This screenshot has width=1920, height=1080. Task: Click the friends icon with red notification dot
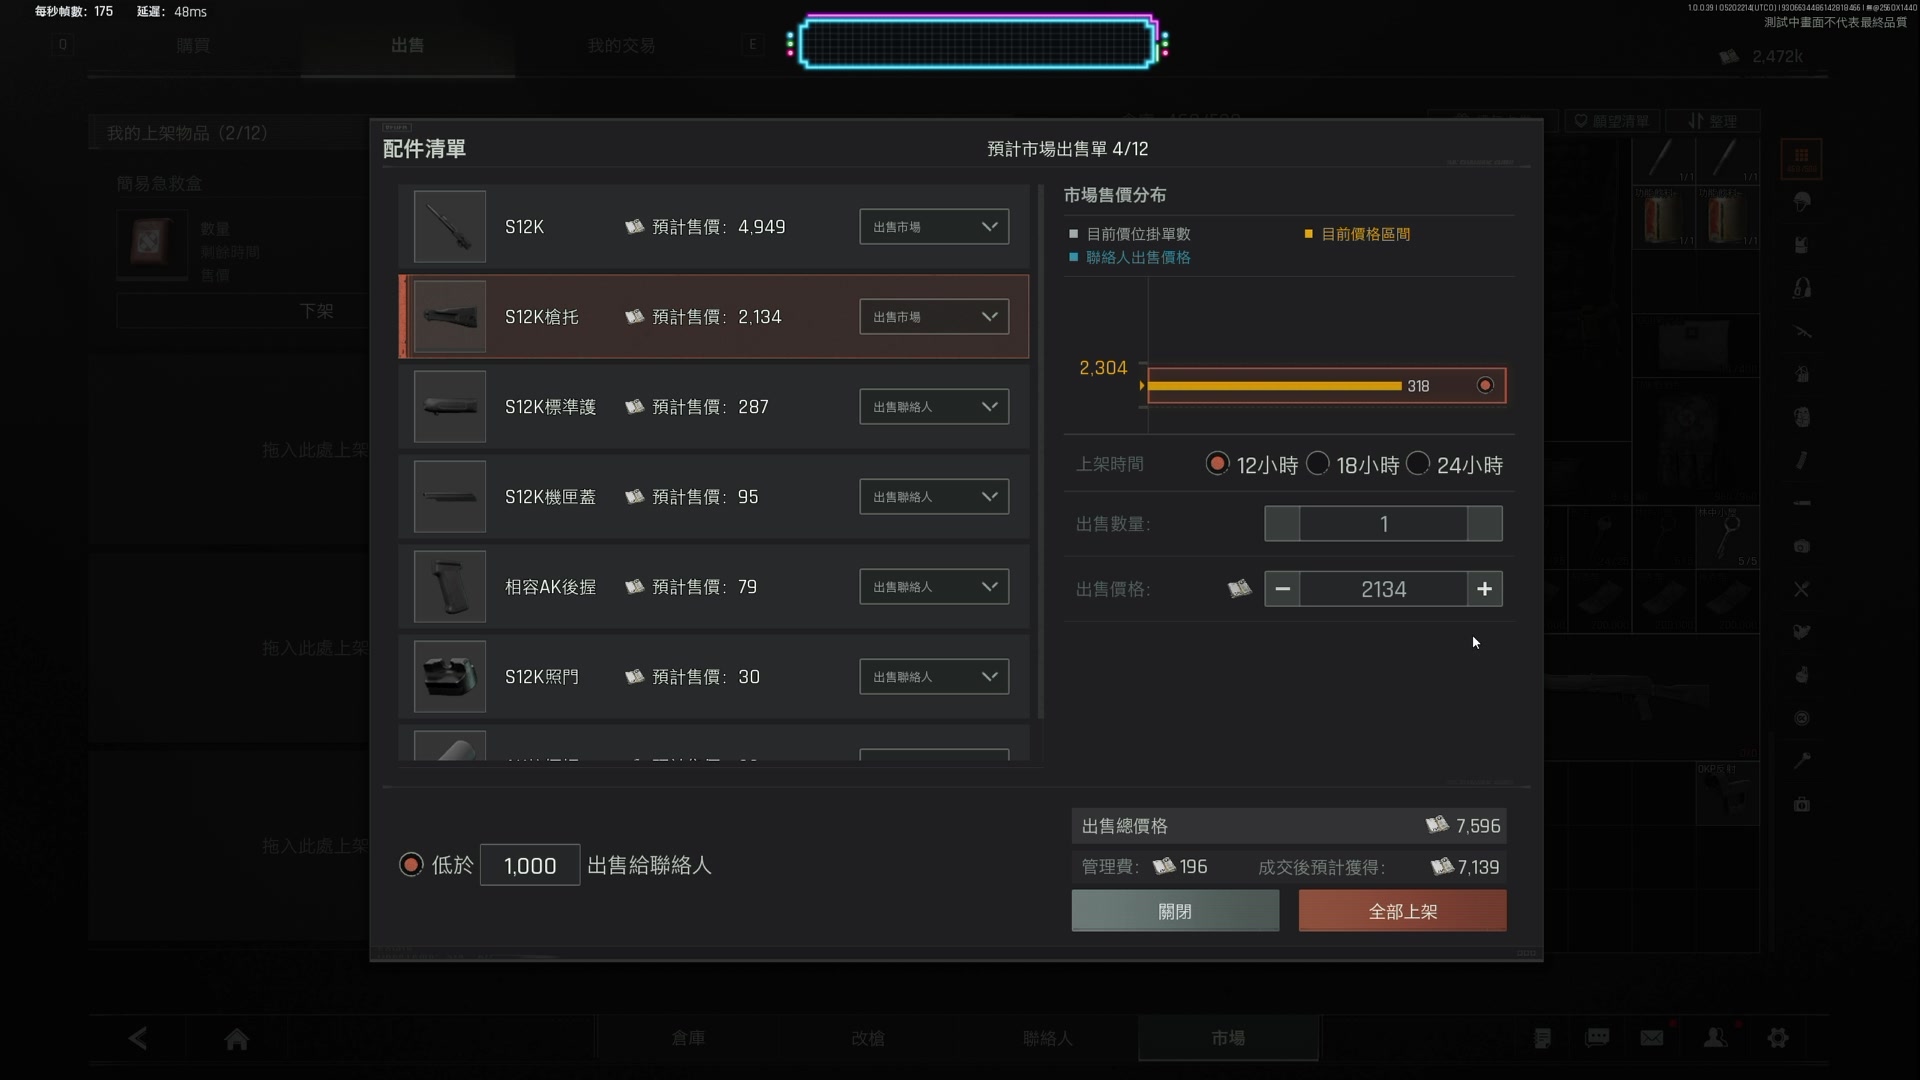click(x=1715, y=1038)
